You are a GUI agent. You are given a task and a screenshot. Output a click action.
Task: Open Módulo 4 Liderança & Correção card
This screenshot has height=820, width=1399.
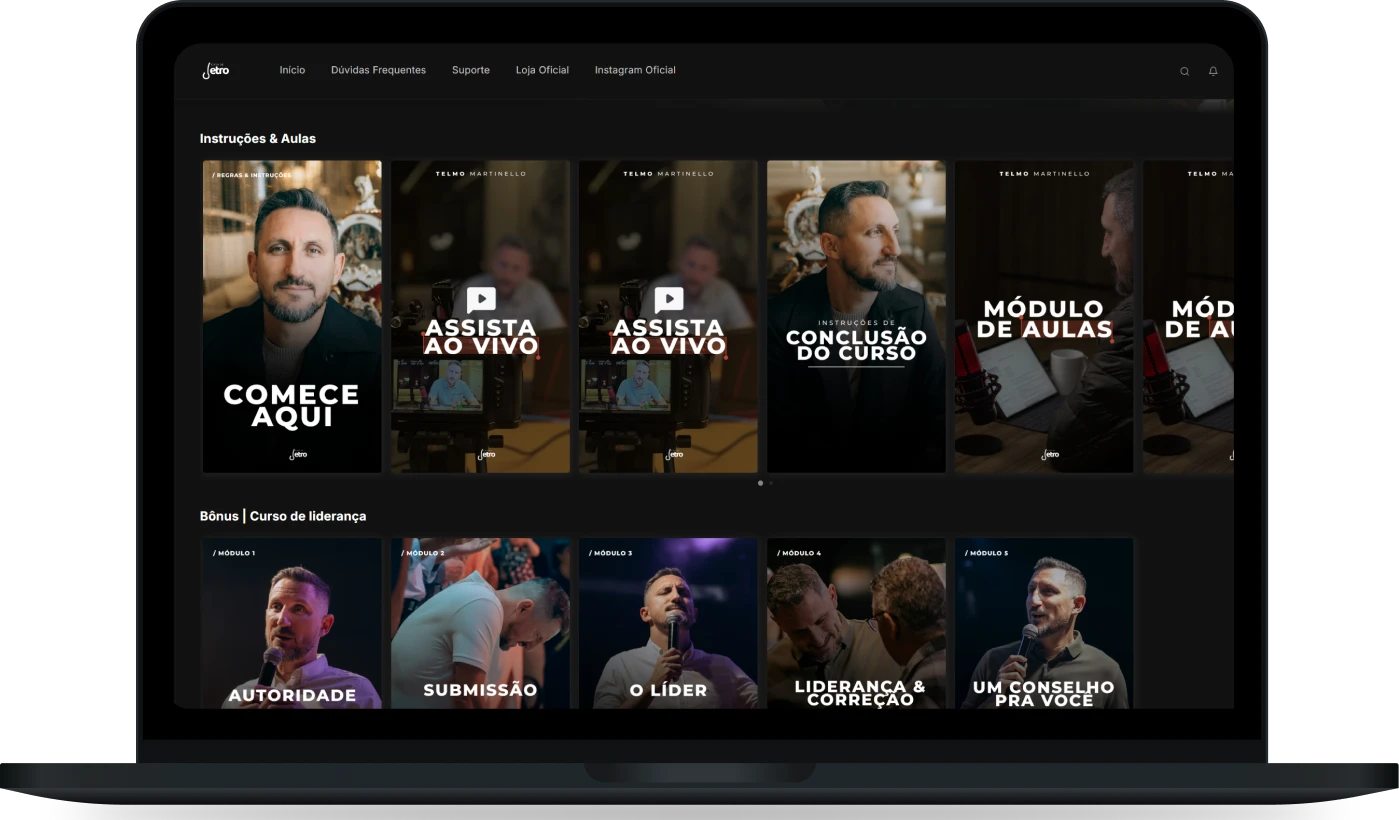point(856,623)
